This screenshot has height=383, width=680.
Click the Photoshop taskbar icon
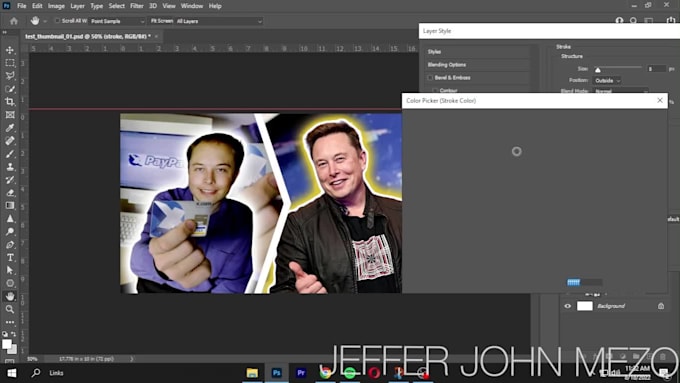pyautogui.click(x=276, y=373)
